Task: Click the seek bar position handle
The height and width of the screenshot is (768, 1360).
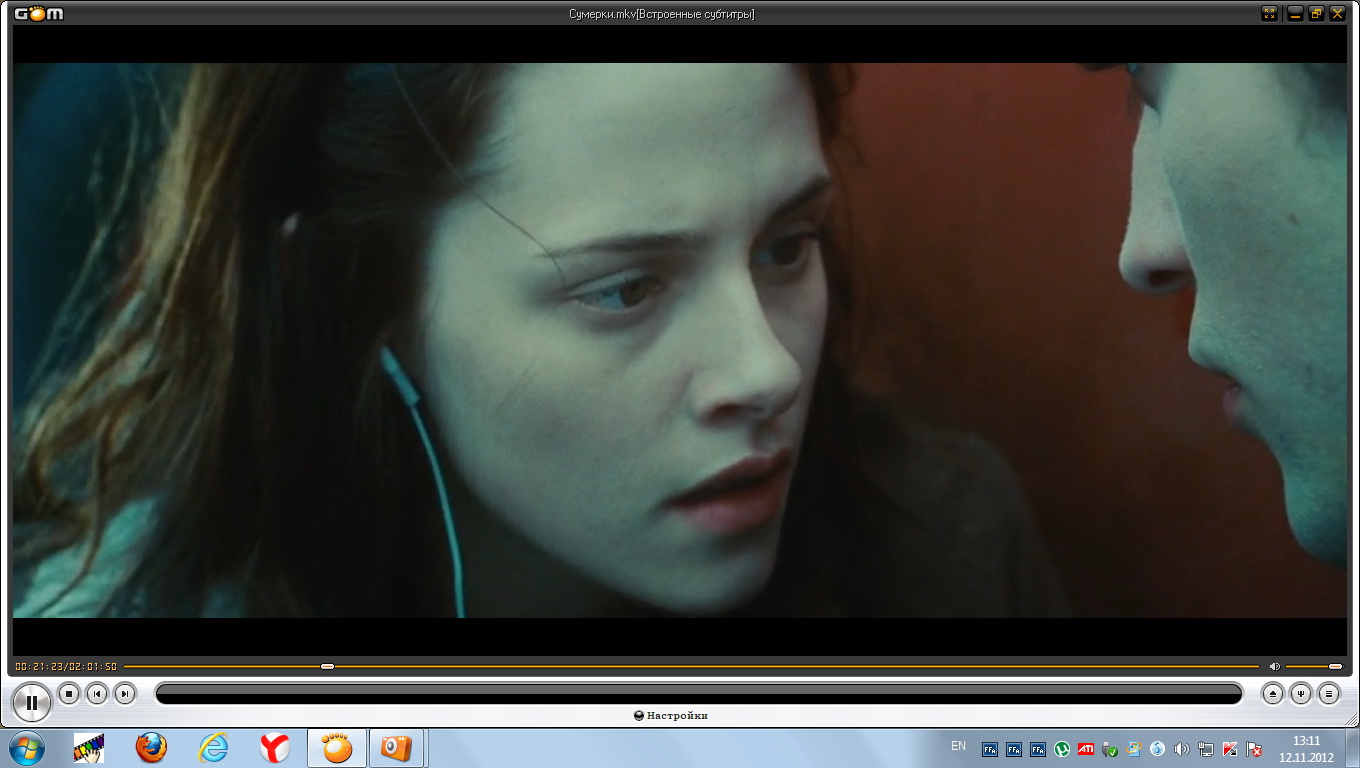Action: pos(327,666)
